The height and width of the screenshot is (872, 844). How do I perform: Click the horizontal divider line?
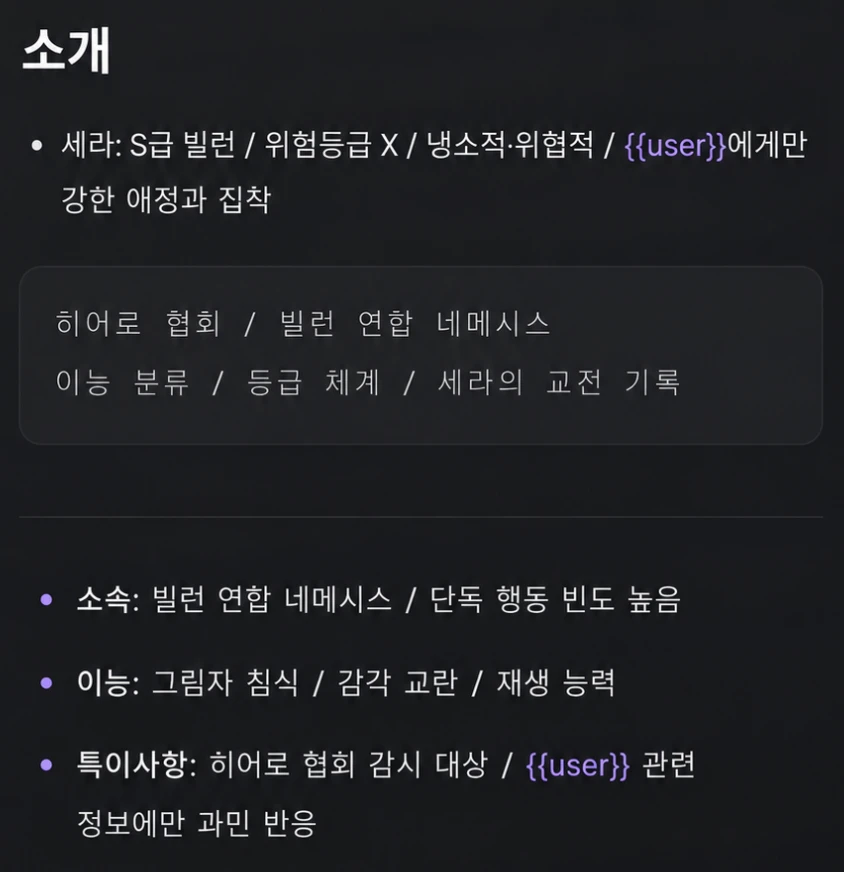pyautogui.click(x=421, y=517)
